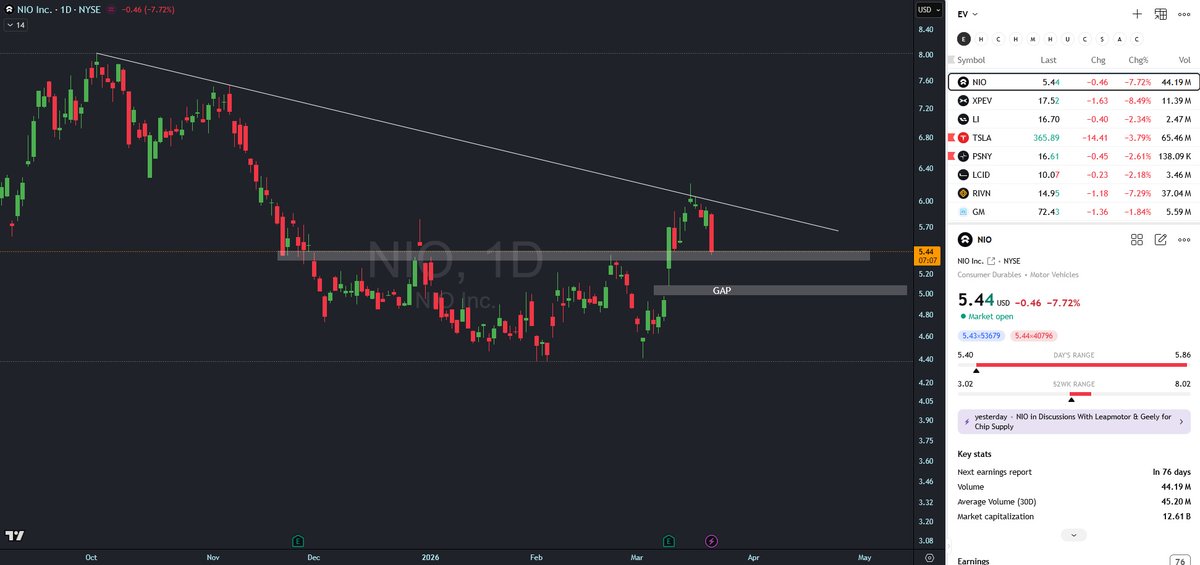Click the RIVN logo icon

(964, 193)
